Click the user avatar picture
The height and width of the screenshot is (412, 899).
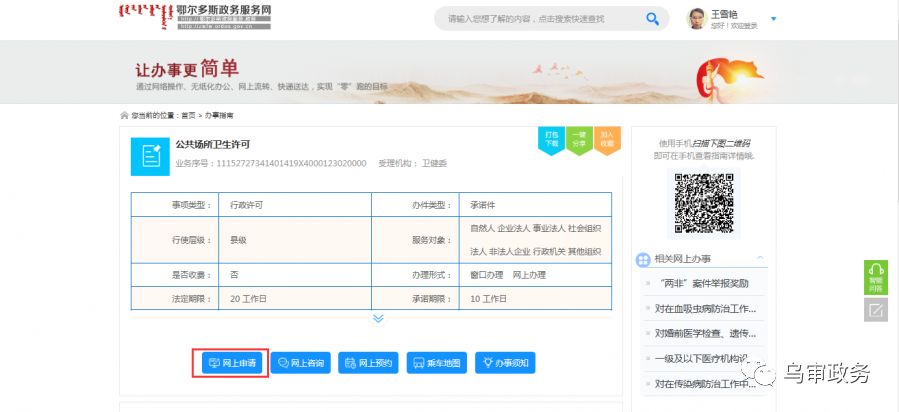(x=697, y=18)
